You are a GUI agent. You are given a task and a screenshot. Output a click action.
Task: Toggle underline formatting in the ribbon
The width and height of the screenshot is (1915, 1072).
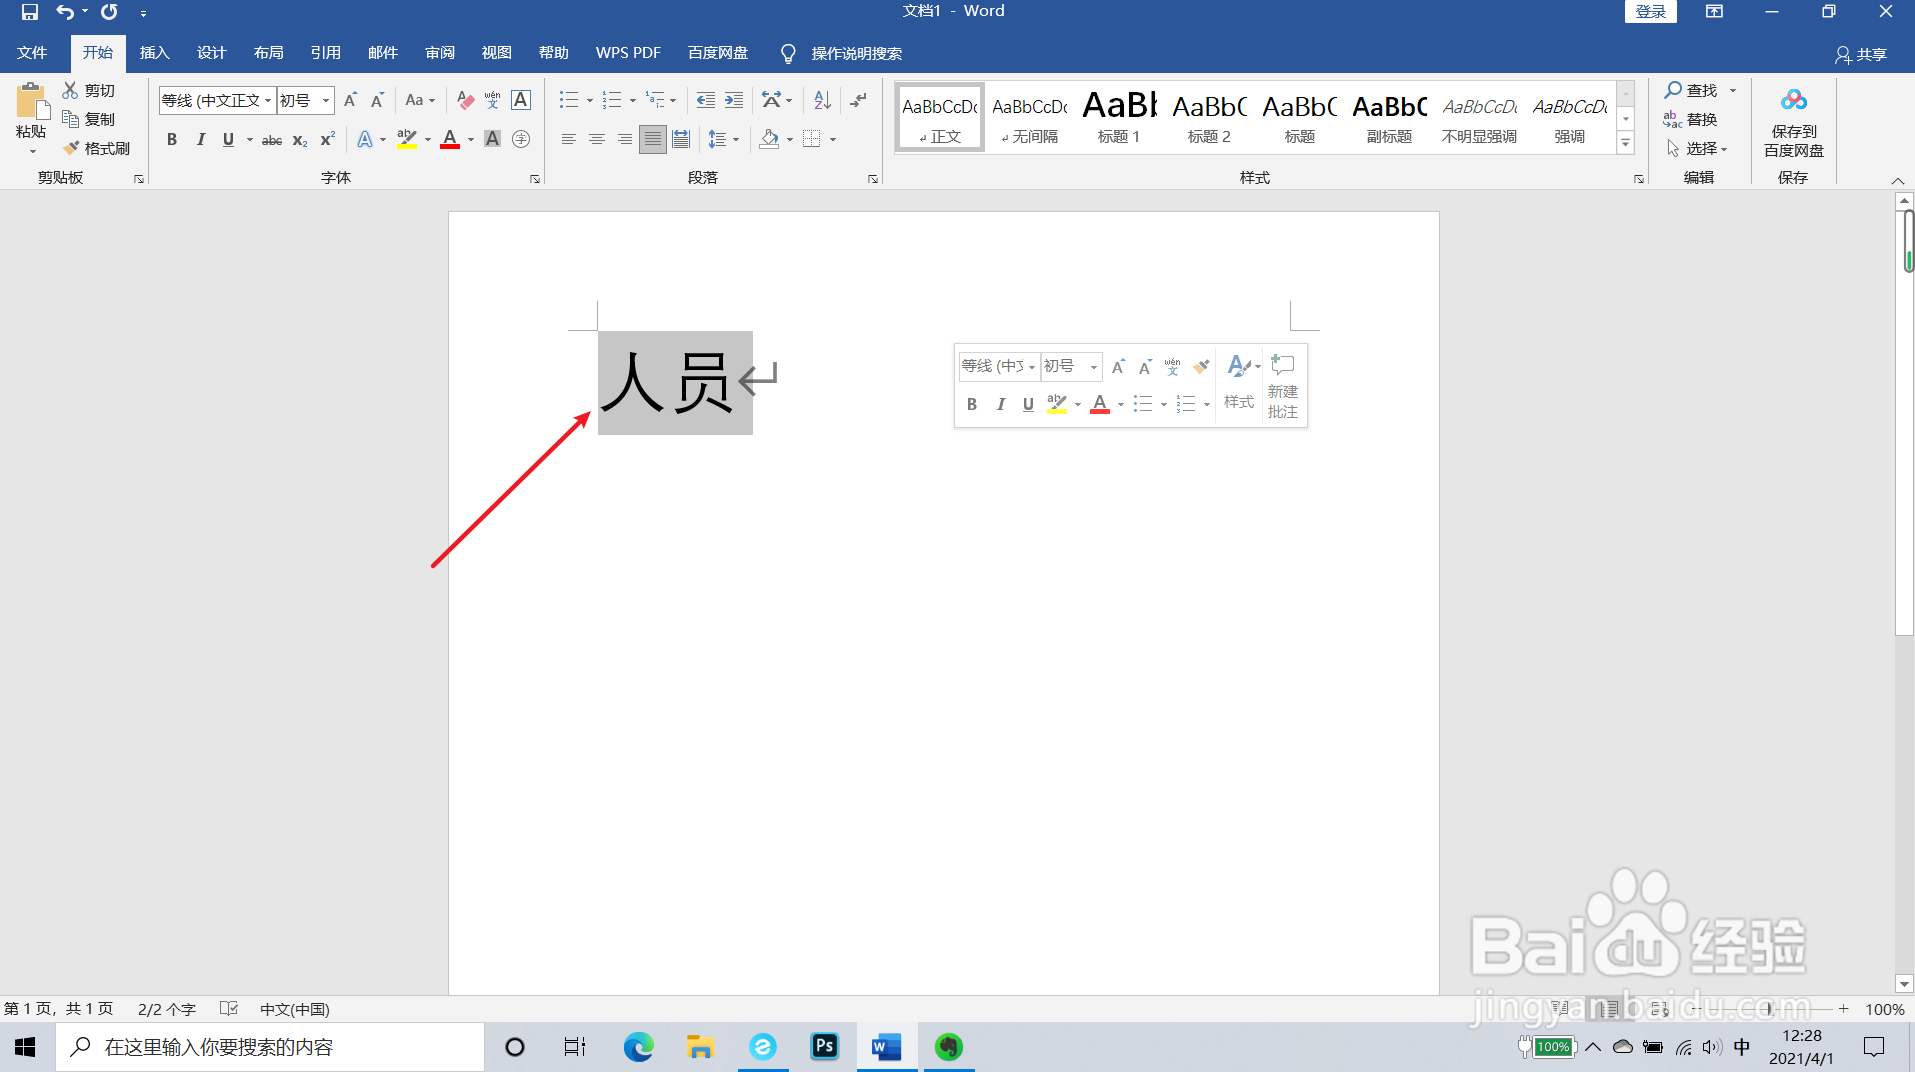228,139
